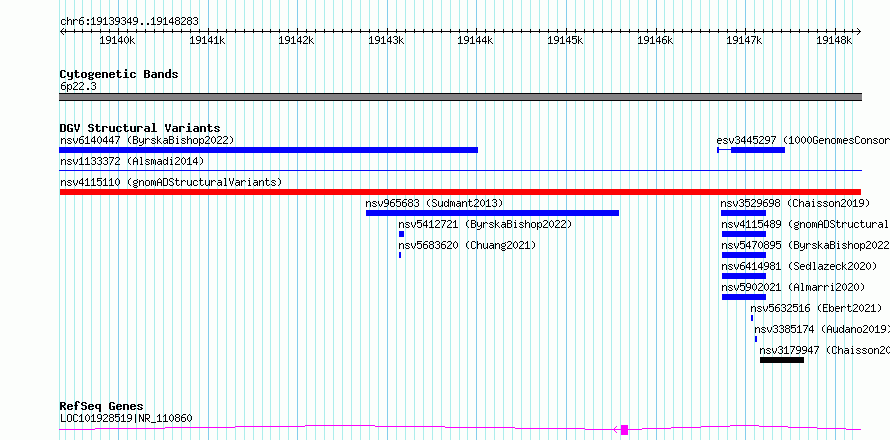Click the black nsv3179947 variant bar

tap(782, 360)
